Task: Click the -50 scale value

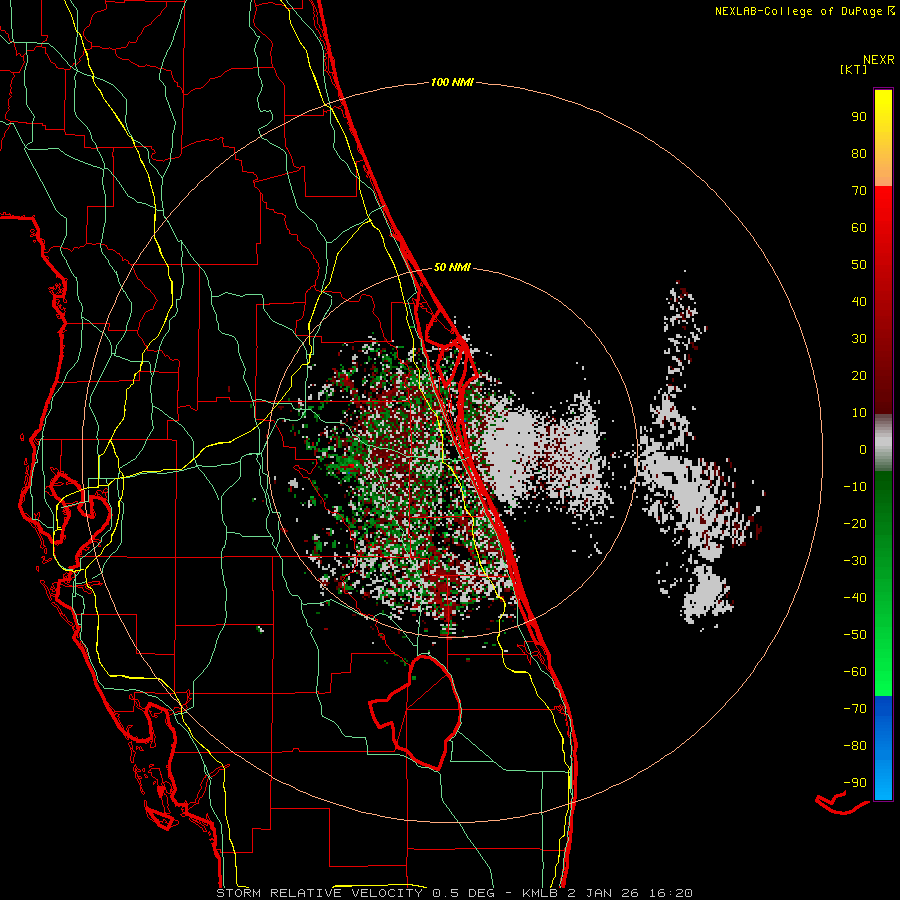Action: tap(855, 635)
